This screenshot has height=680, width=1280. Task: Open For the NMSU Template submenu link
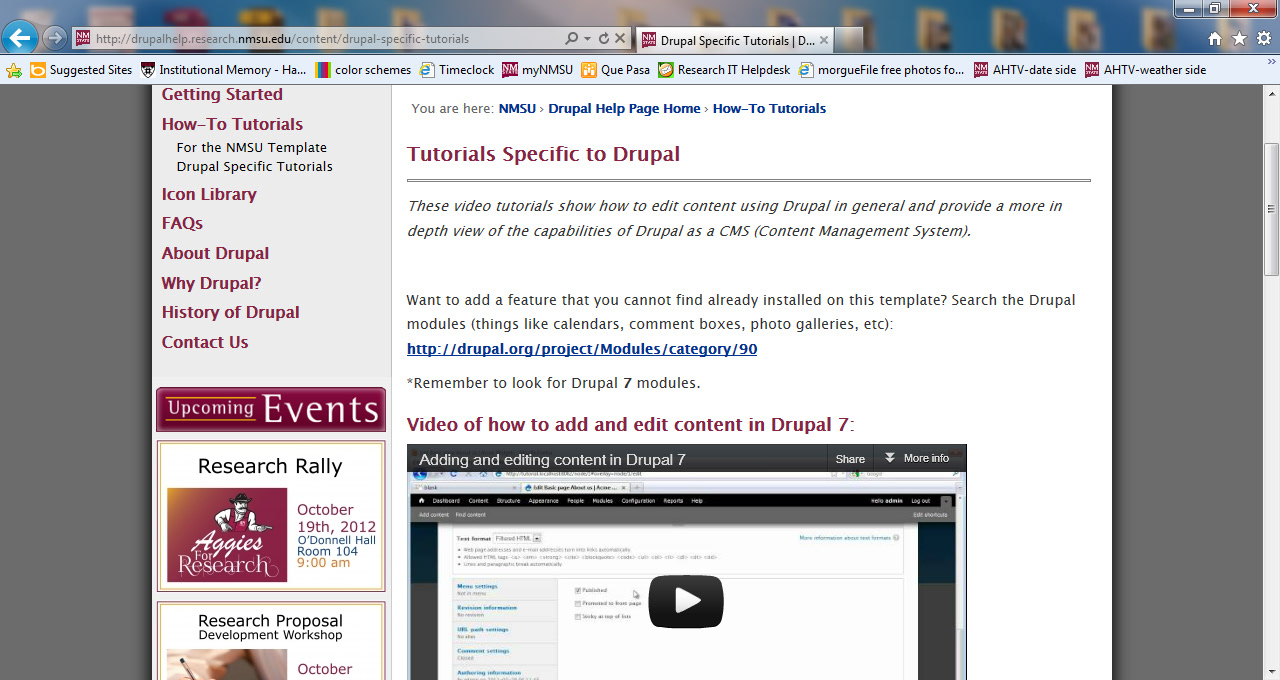tap(252, 147)
